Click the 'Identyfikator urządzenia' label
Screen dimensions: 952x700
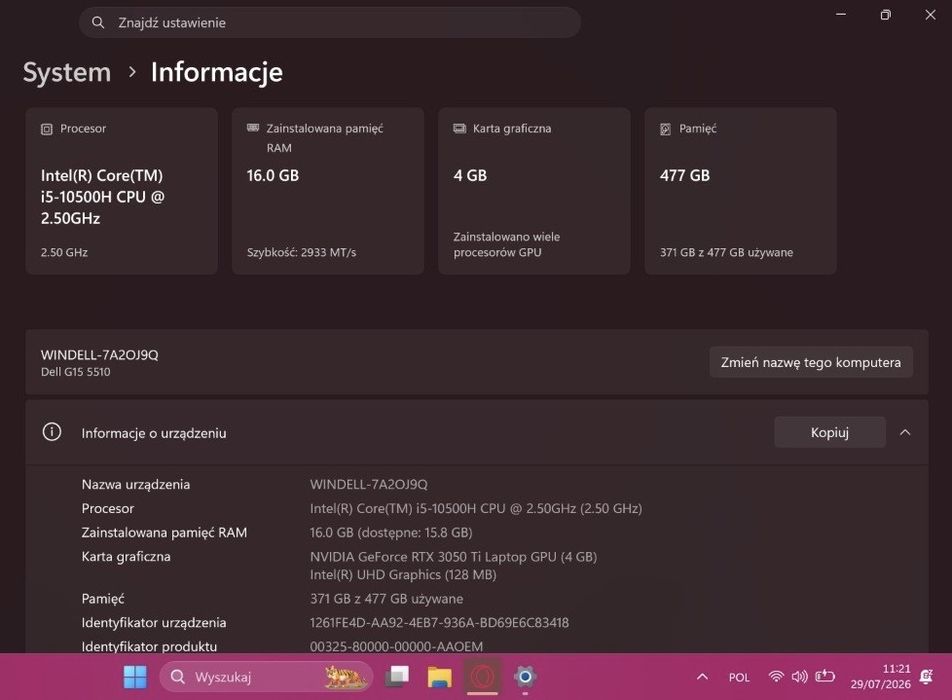click(154, 622)
